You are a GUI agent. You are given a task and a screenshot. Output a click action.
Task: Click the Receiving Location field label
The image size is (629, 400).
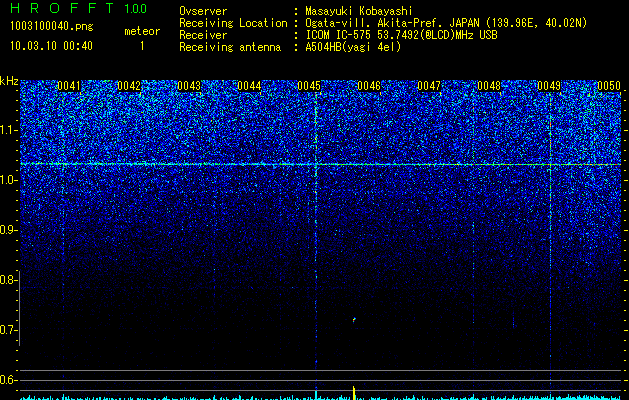233,23
